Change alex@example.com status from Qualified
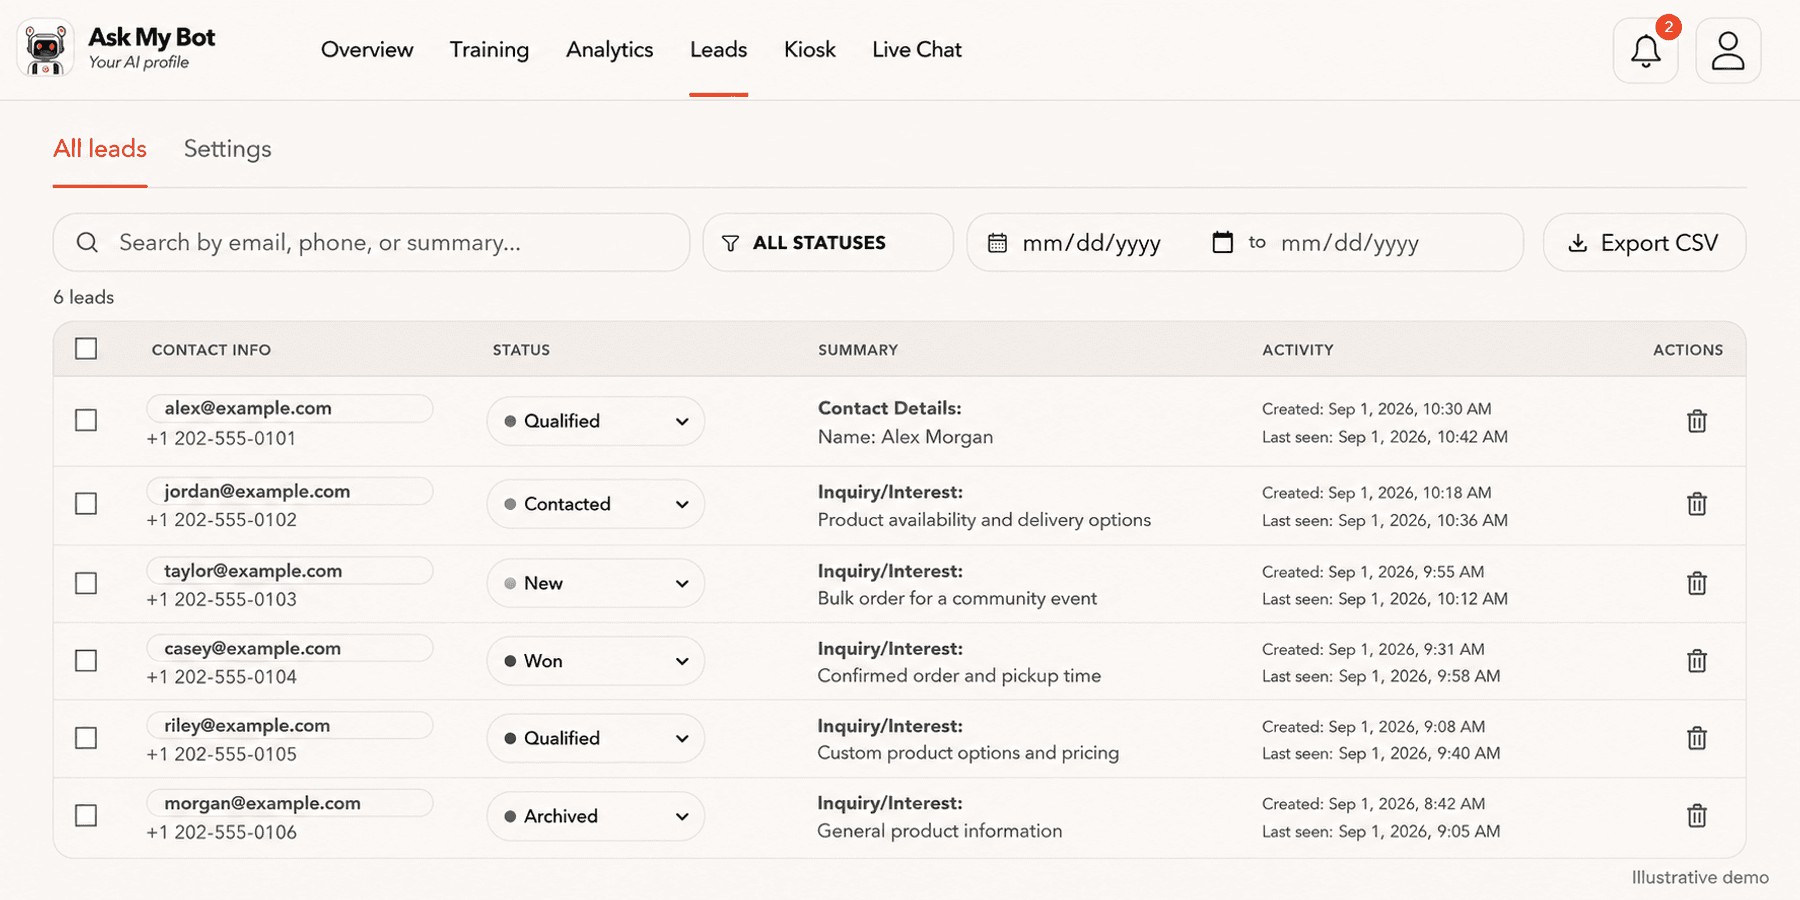The image size is (1800, 900). pyautogui.click(x=596, y=421)
